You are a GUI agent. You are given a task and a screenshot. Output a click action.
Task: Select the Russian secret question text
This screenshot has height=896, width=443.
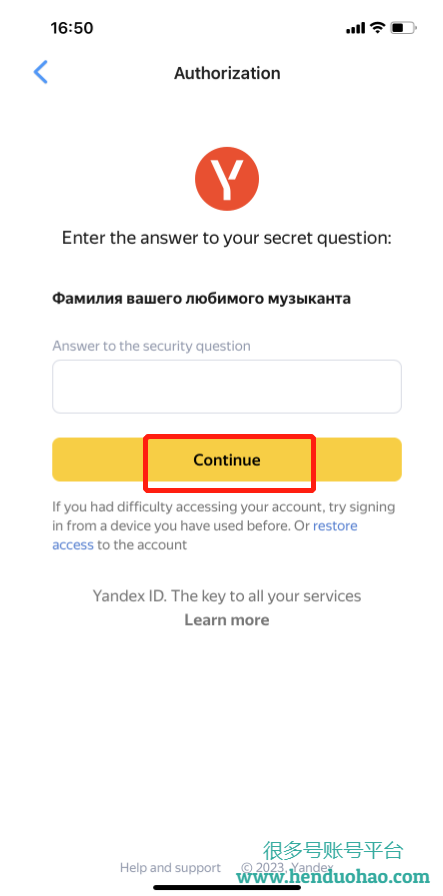(x=201, y=298)
